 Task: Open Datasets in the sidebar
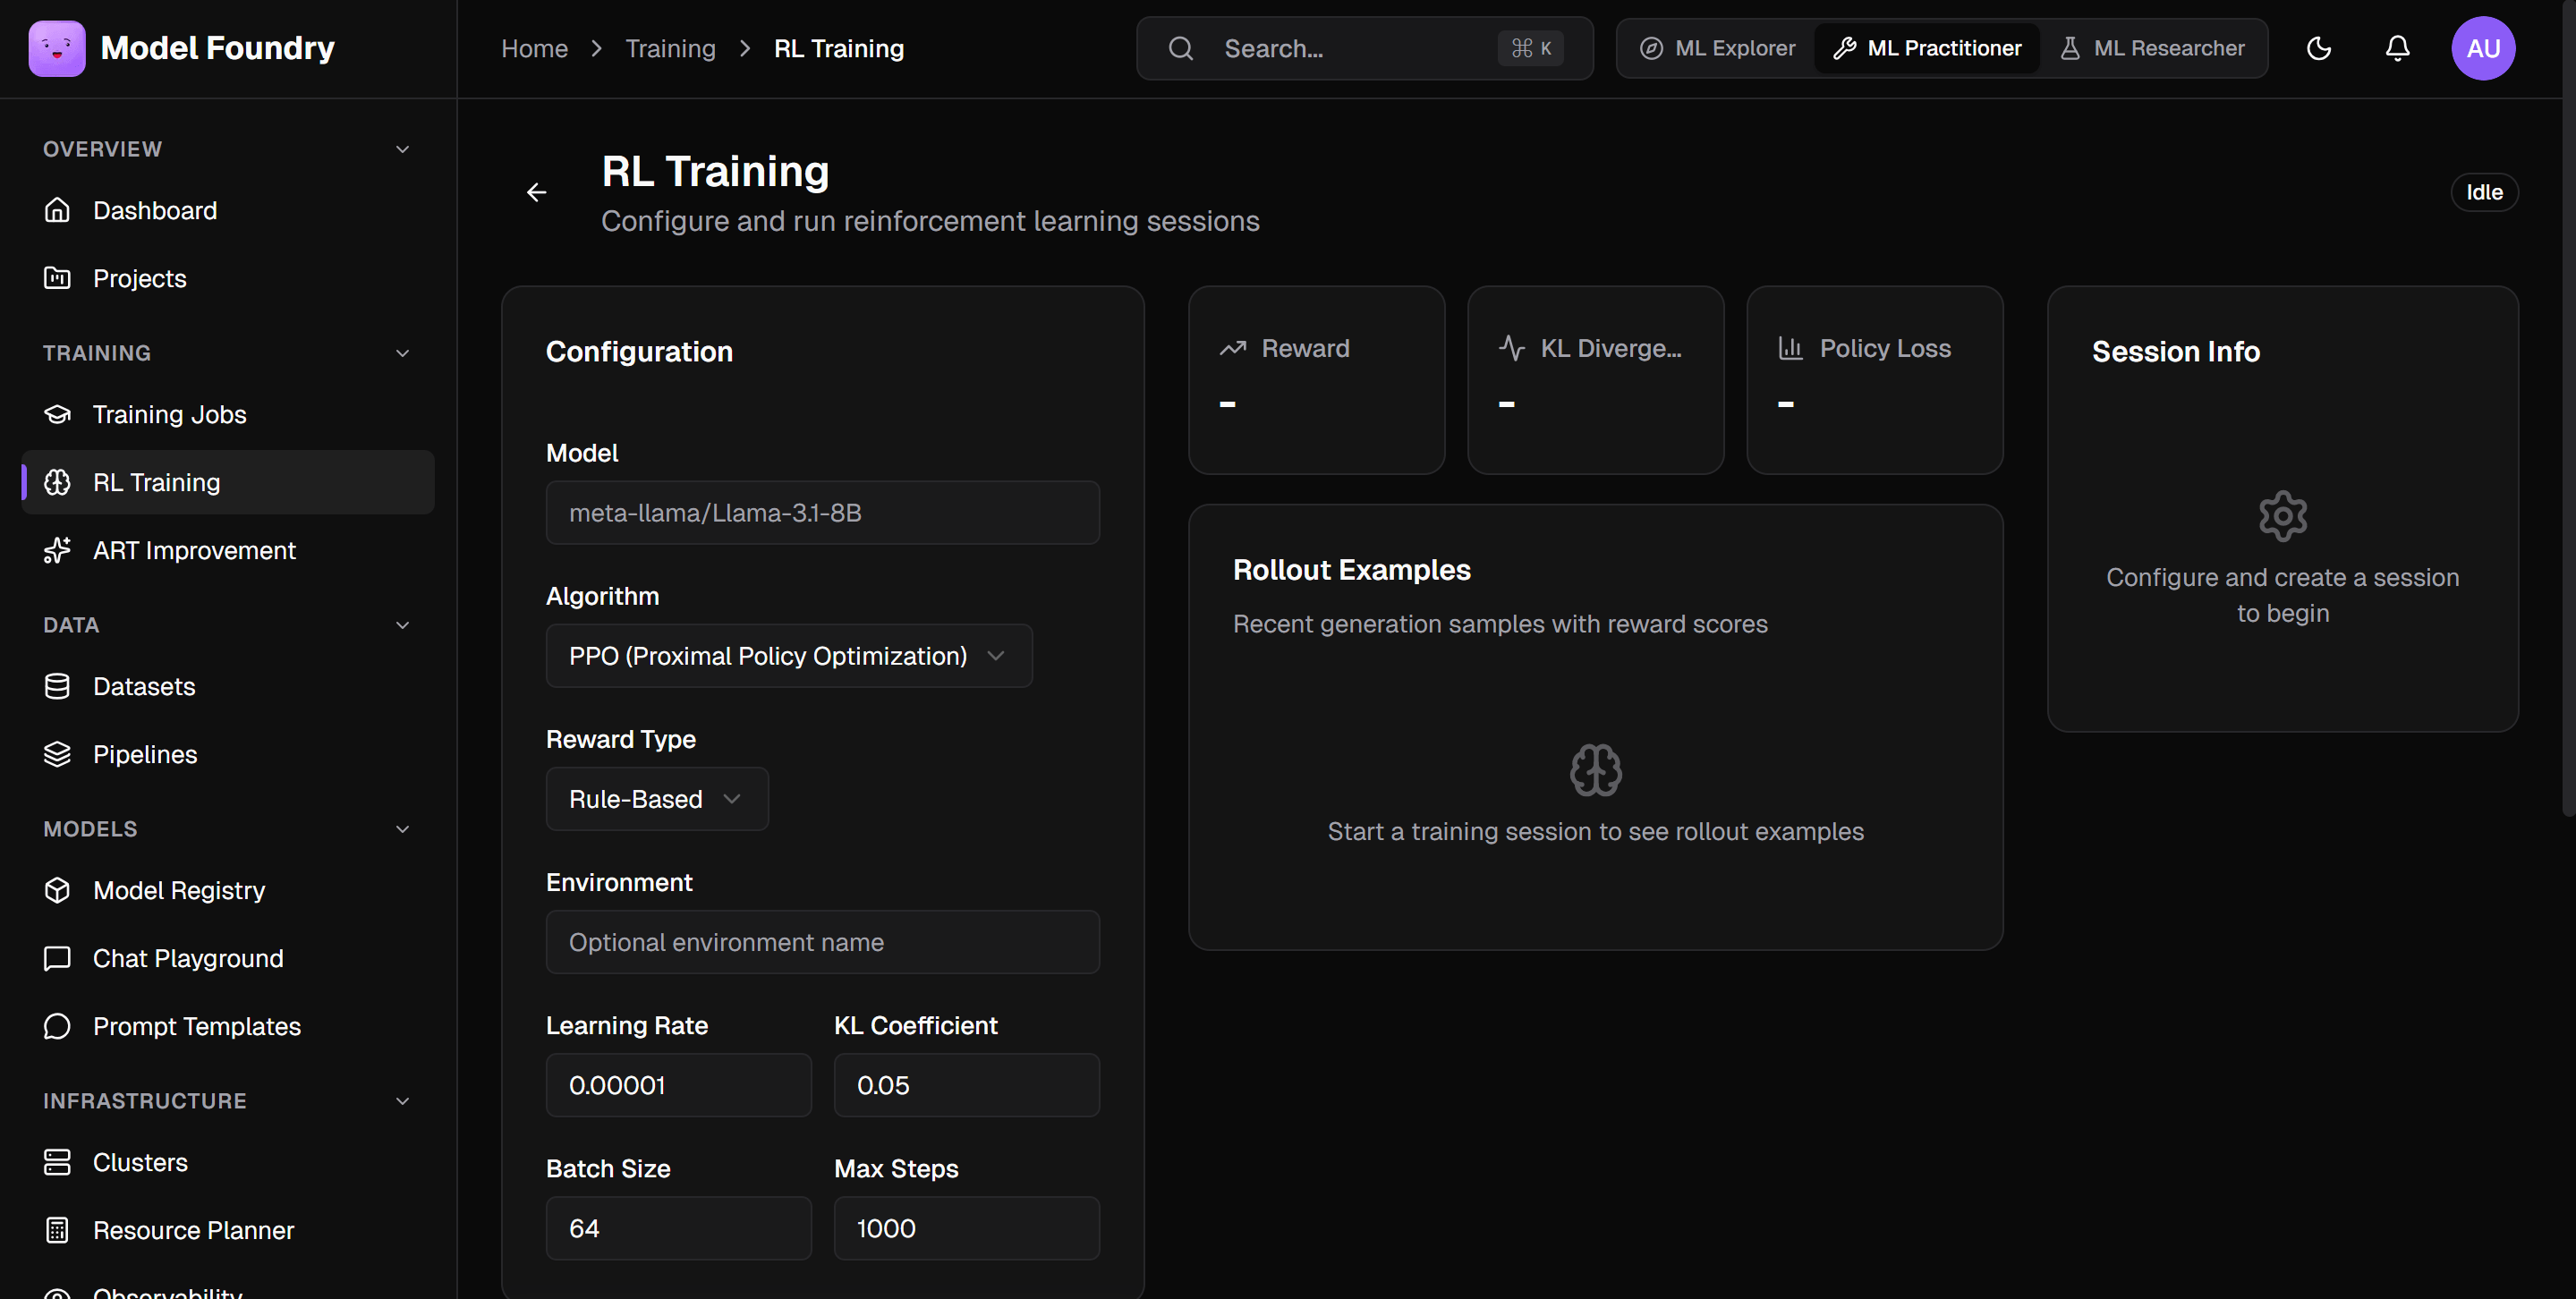point(228,686)
